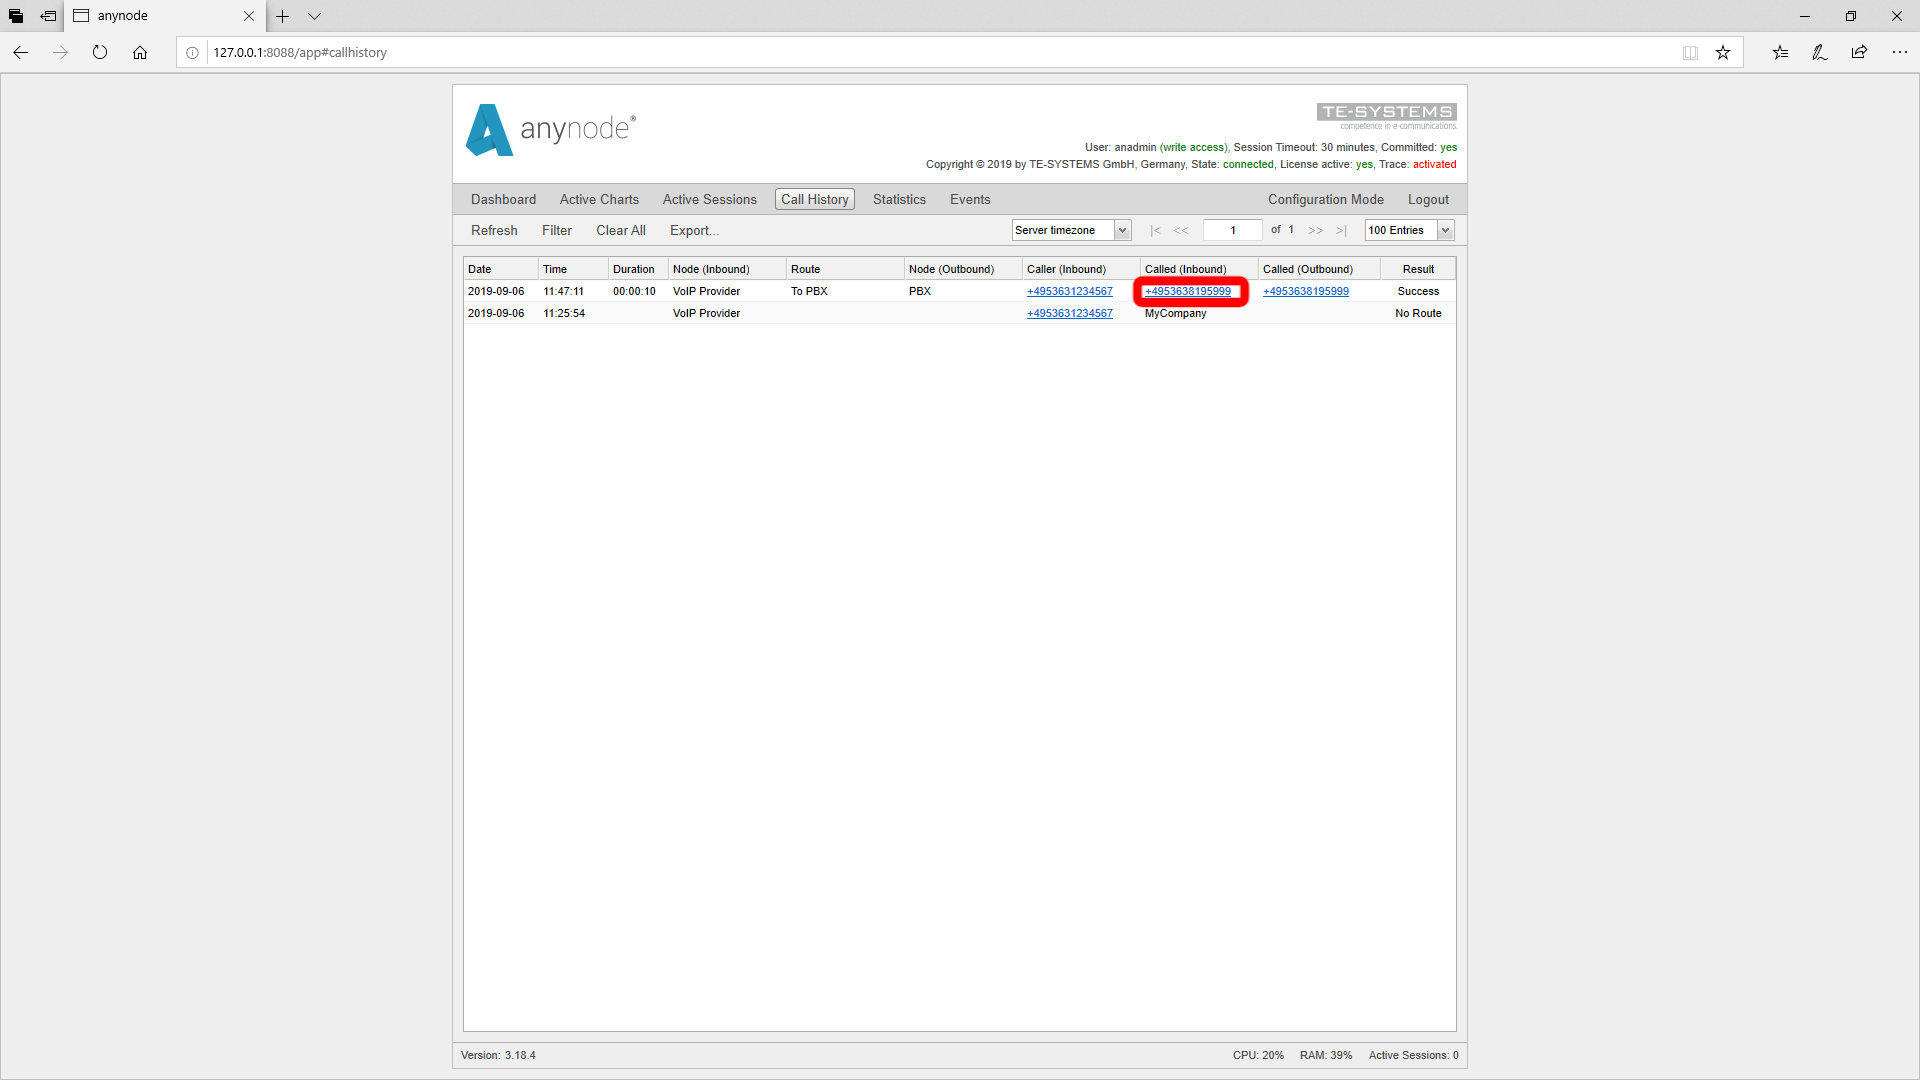Show site information icon in address bar
Image resolution: width=1920 pixels, height=1080 pixels.
click(x=193, y=53)
